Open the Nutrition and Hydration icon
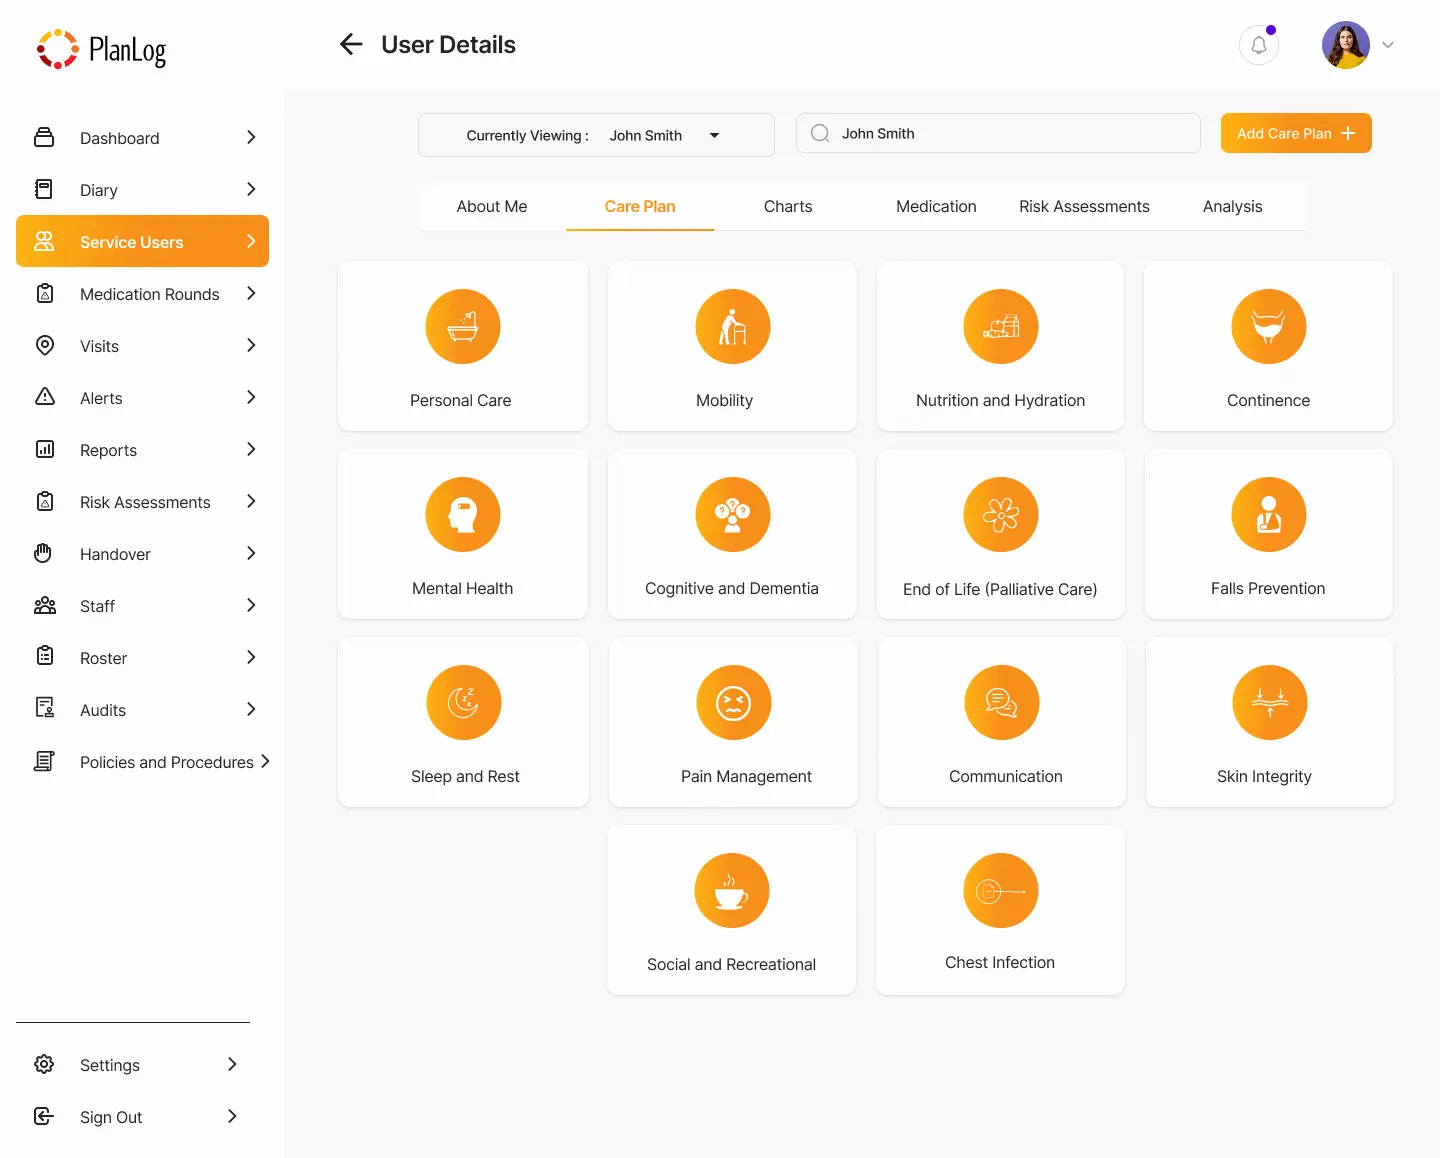 point(1000,327)
